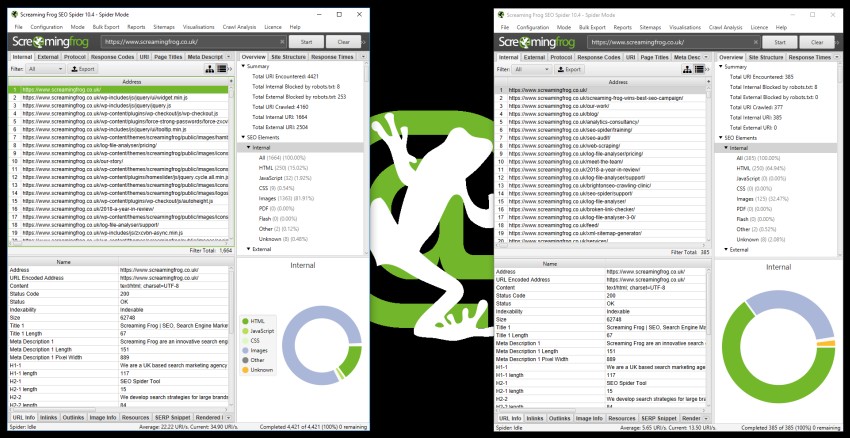Open SERP Snippet tab in left window

pyautogui.click(x=172, y=417)
